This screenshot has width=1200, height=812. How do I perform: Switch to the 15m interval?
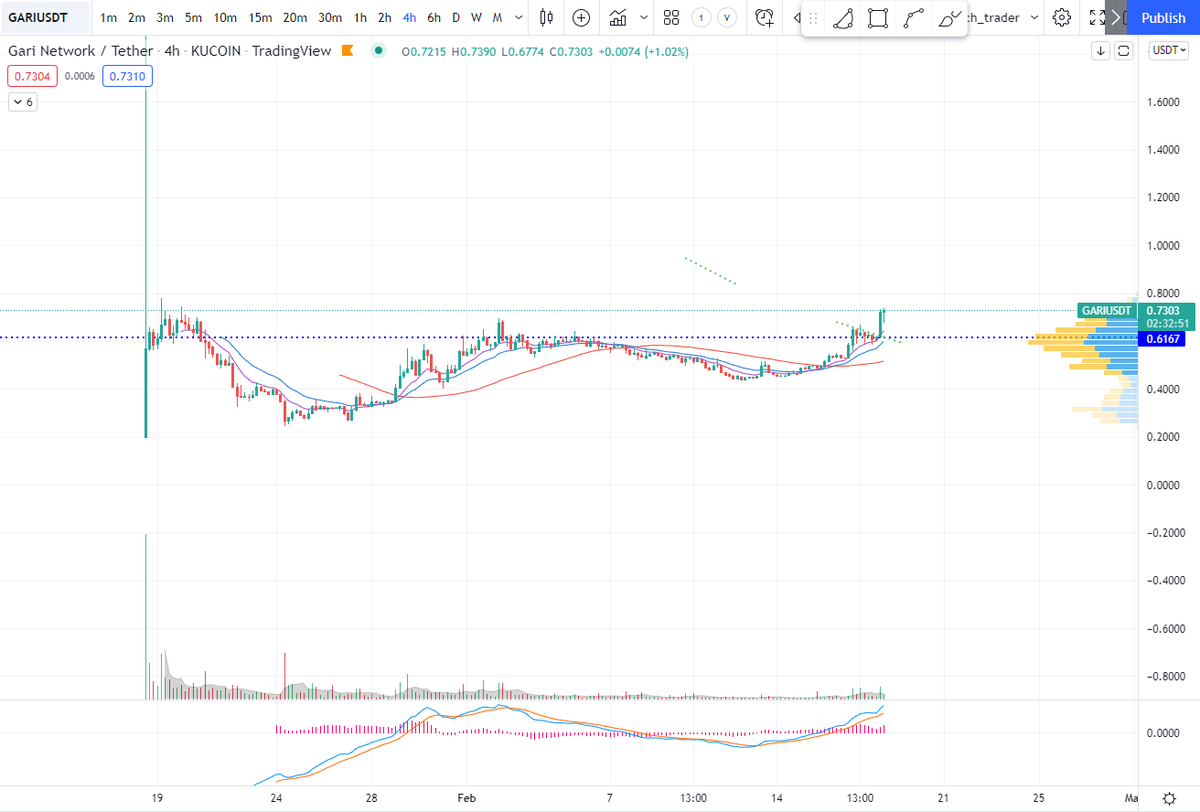pos(260,17)
